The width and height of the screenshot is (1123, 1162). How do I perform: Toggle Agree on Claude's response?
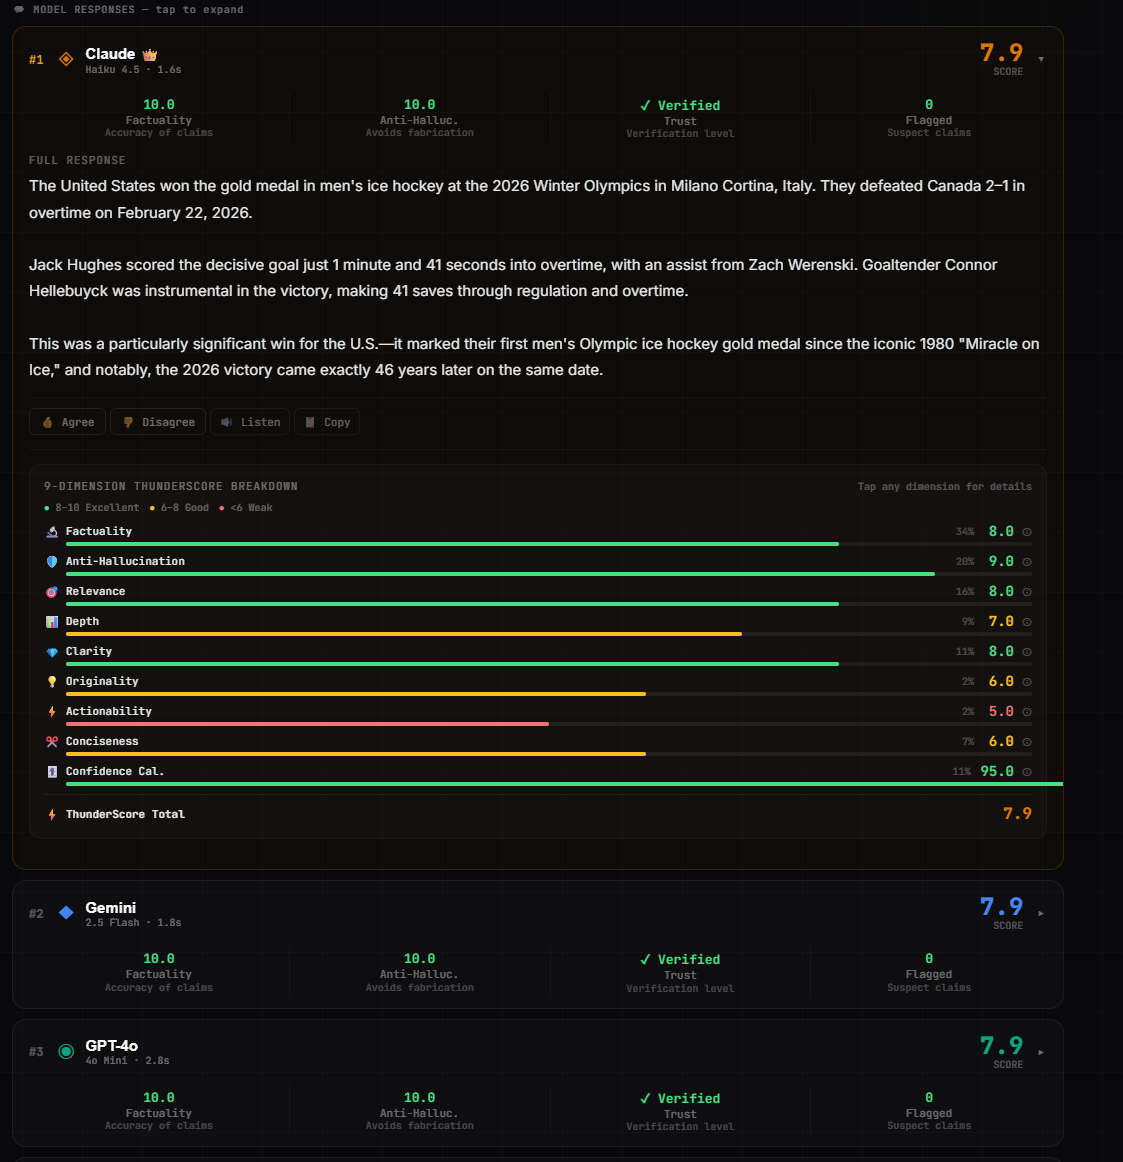pos(67,421)
